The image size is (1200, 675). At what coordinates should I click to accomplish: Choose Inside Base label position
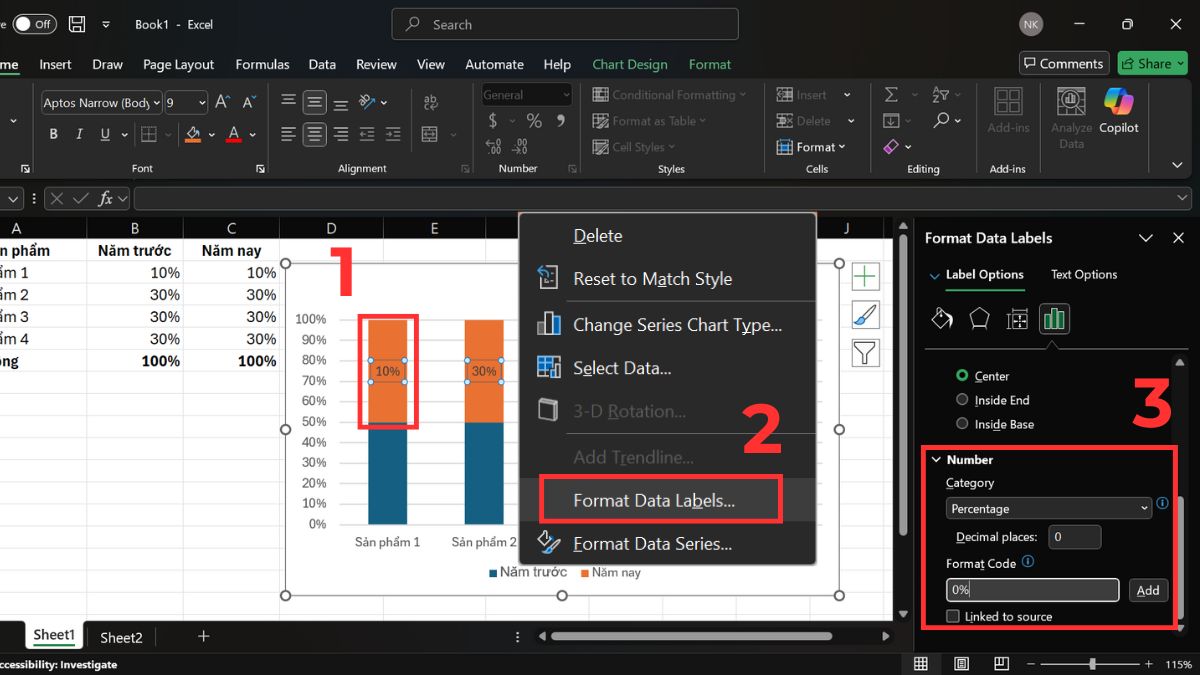pyautogui.click(x=962, y=424)
